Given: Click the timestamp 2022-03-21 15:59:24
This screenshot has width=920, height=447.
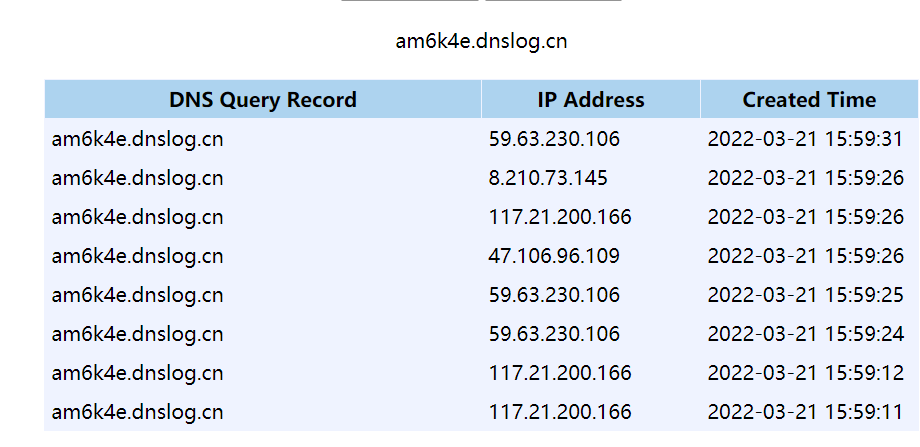Looking at the screenshot, I should [805, 334].
